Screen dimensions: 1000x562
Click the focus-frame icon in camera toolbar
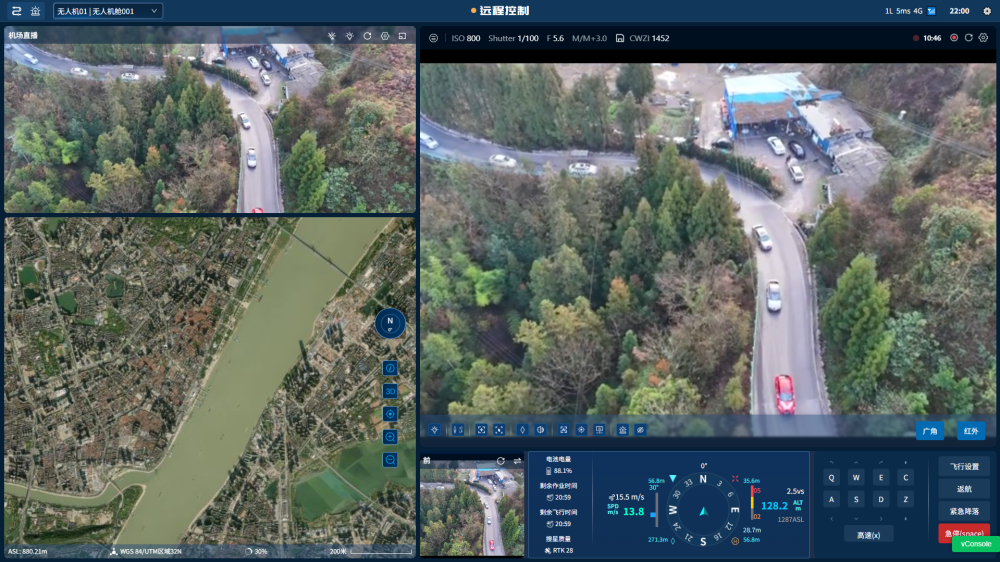(482, 430)
